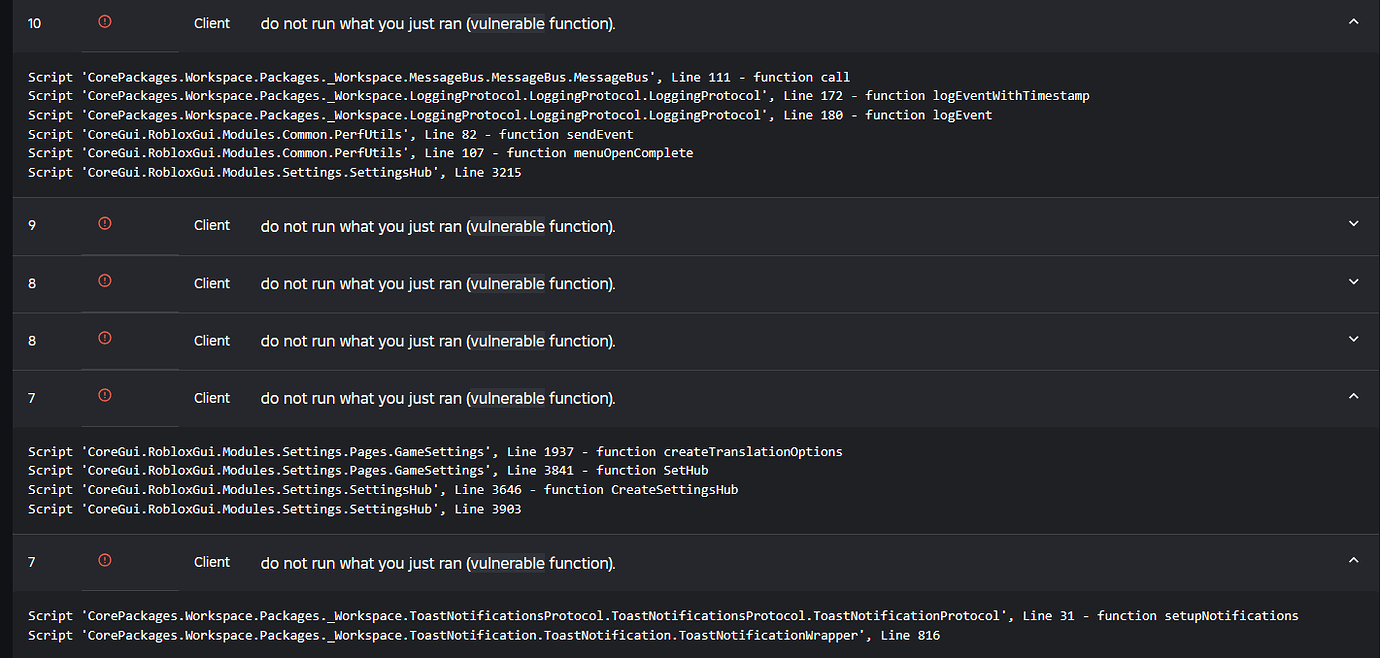Click the ToastNotificationProtocol Line 31 setupNotifications trace
This screenshot has width=1380, height=658.
click(663, 615)
